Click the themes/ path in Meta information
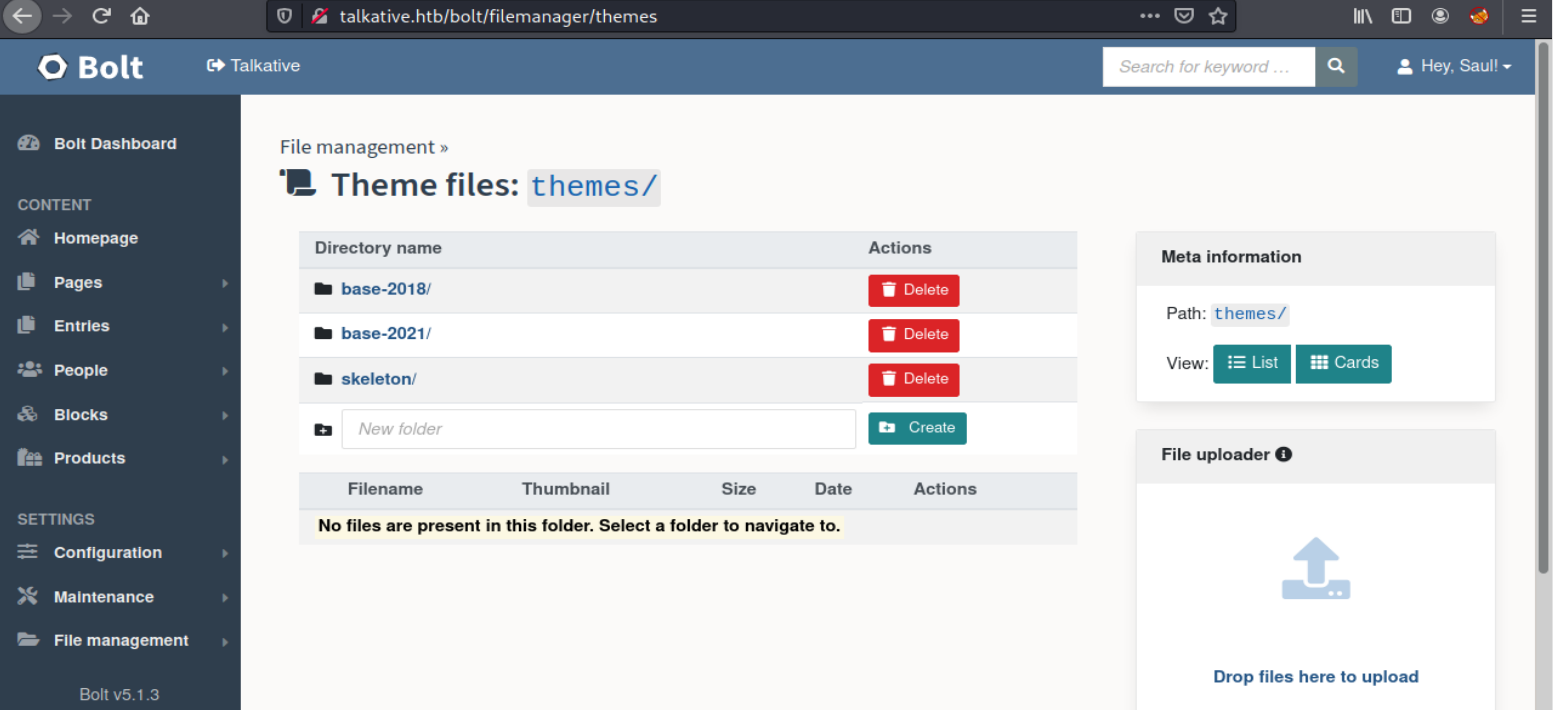This screenshot has width=1554, height=710. click(1250, 314)
